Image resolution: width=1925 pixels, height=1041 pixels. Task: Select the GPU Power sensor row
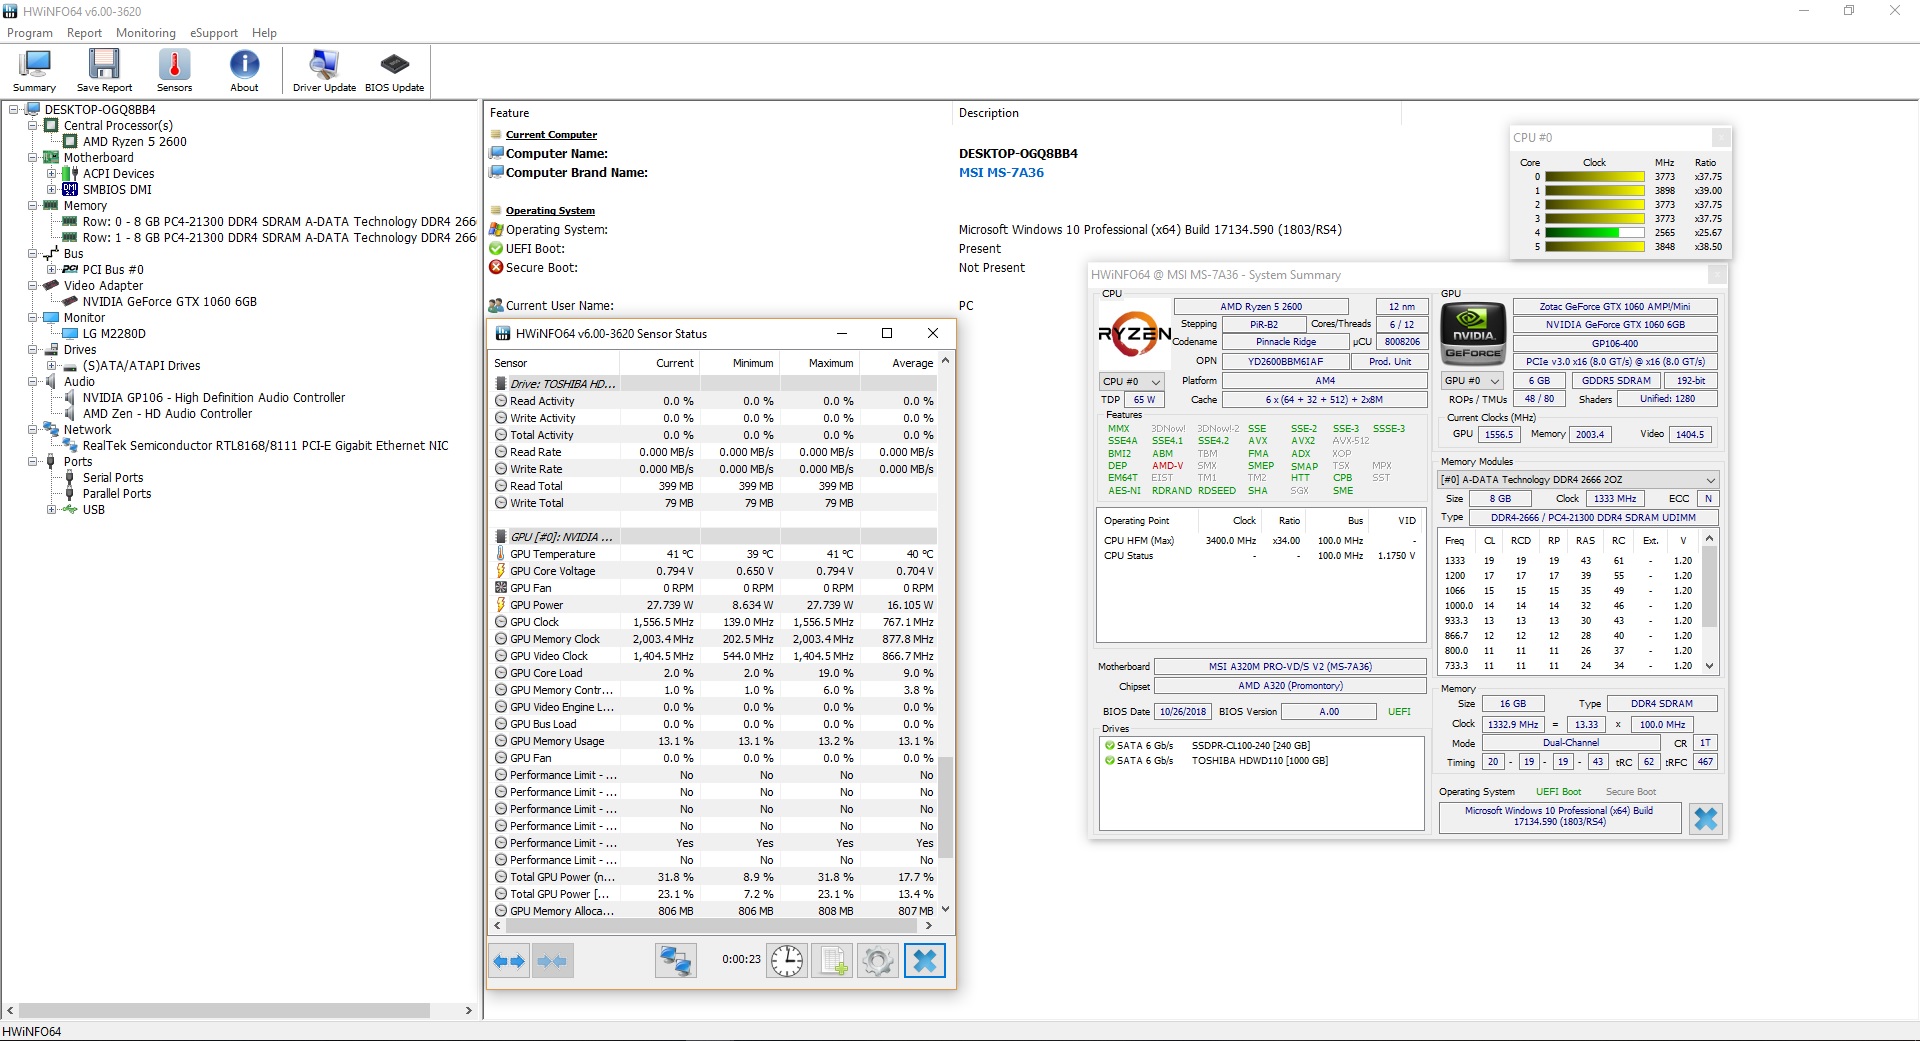pos(714,605)
